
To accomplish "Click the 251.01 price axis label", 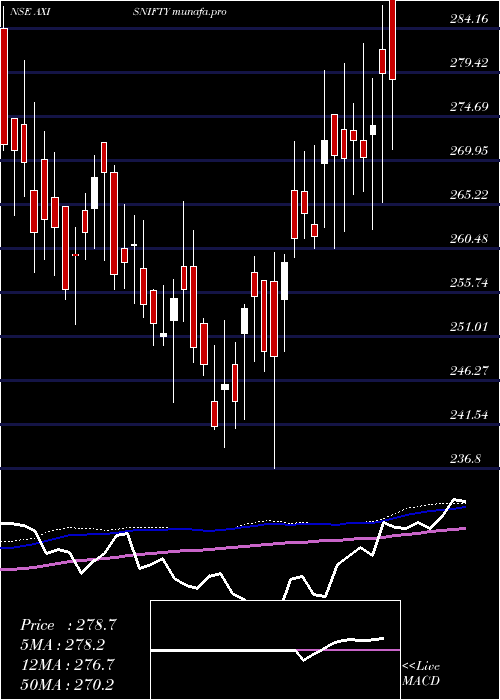I will [469, 327].
